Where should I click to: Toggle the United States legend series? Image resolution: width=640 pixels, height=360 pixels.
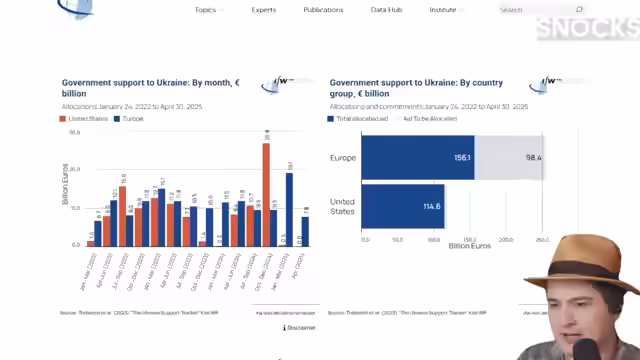pos(84,119)
